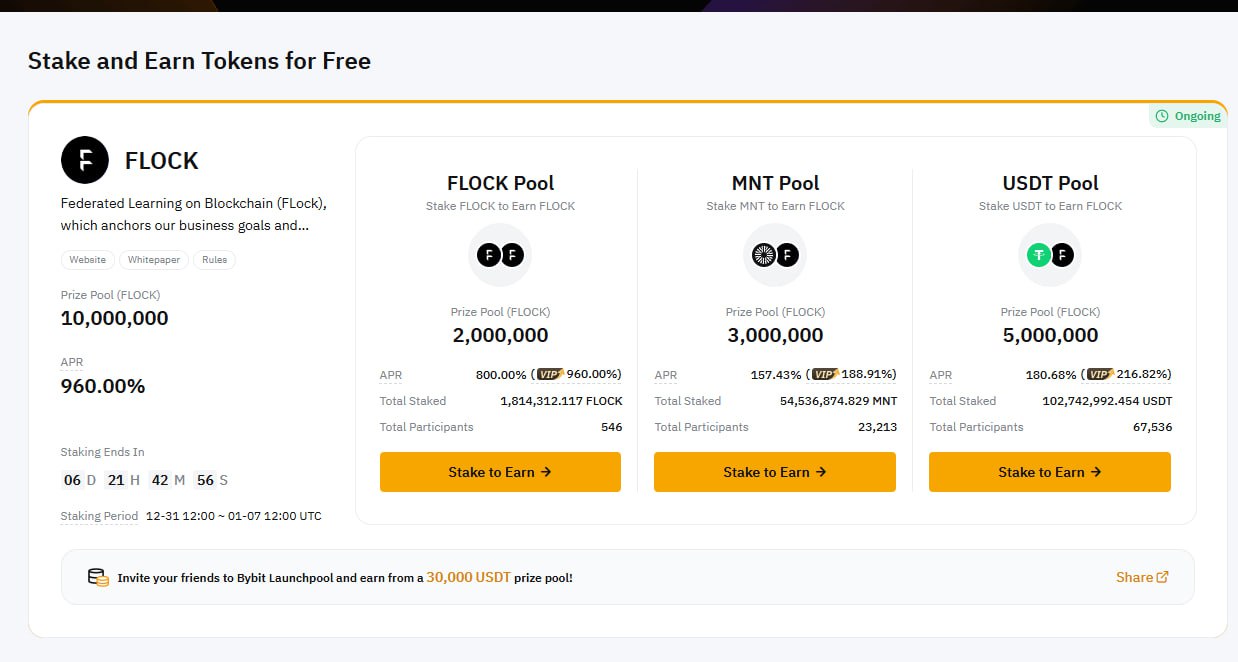The width and height of the screenshot is (1238, 662).
Task: Click the USDT Pool paired token icon
Action: (x=1050, y=255)
